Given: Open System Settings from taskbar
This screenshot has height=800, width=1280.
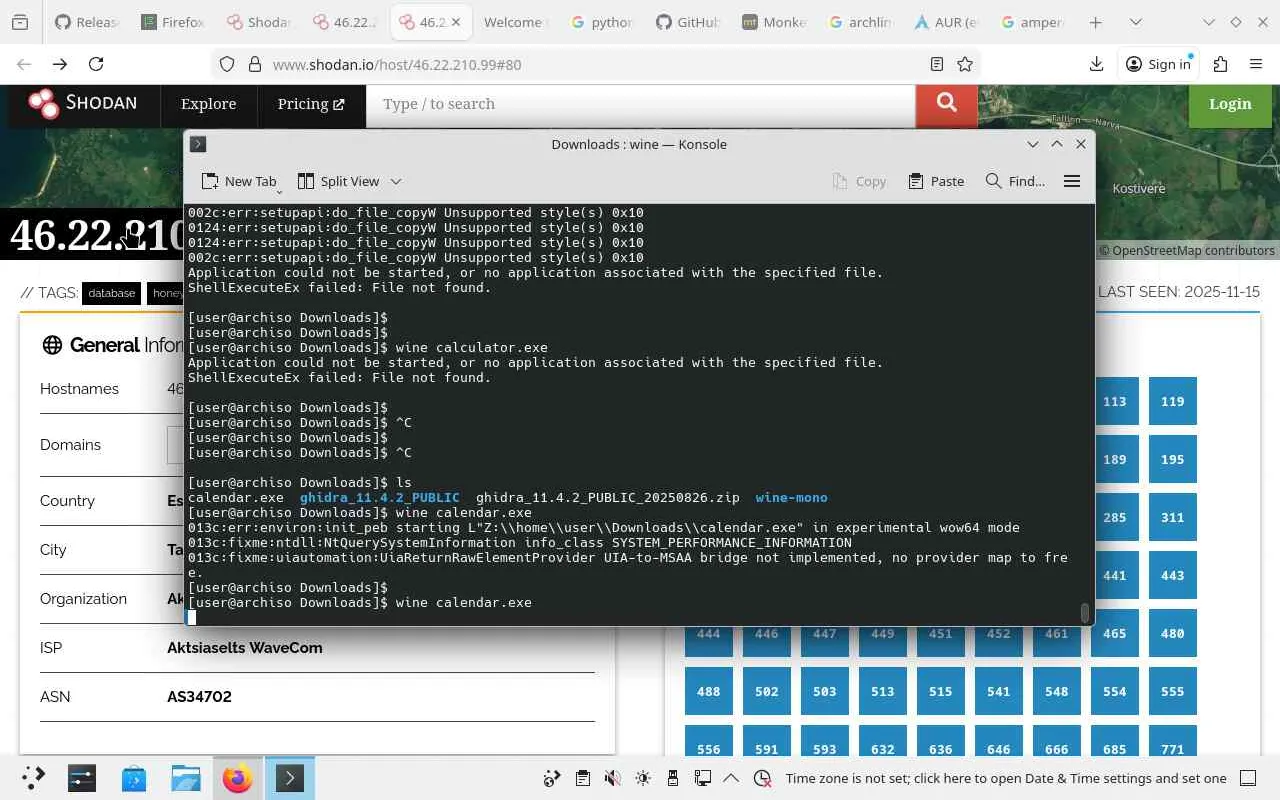Looking at the screenshot, I should (82, 778).
